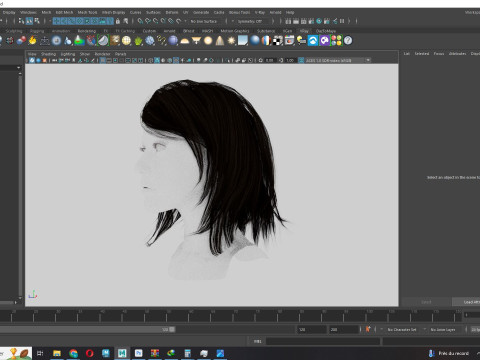Viewport: 480px width, 360px height.
Task: Click the light-blue spiky ball shelf icon
Action: (150, 41)
